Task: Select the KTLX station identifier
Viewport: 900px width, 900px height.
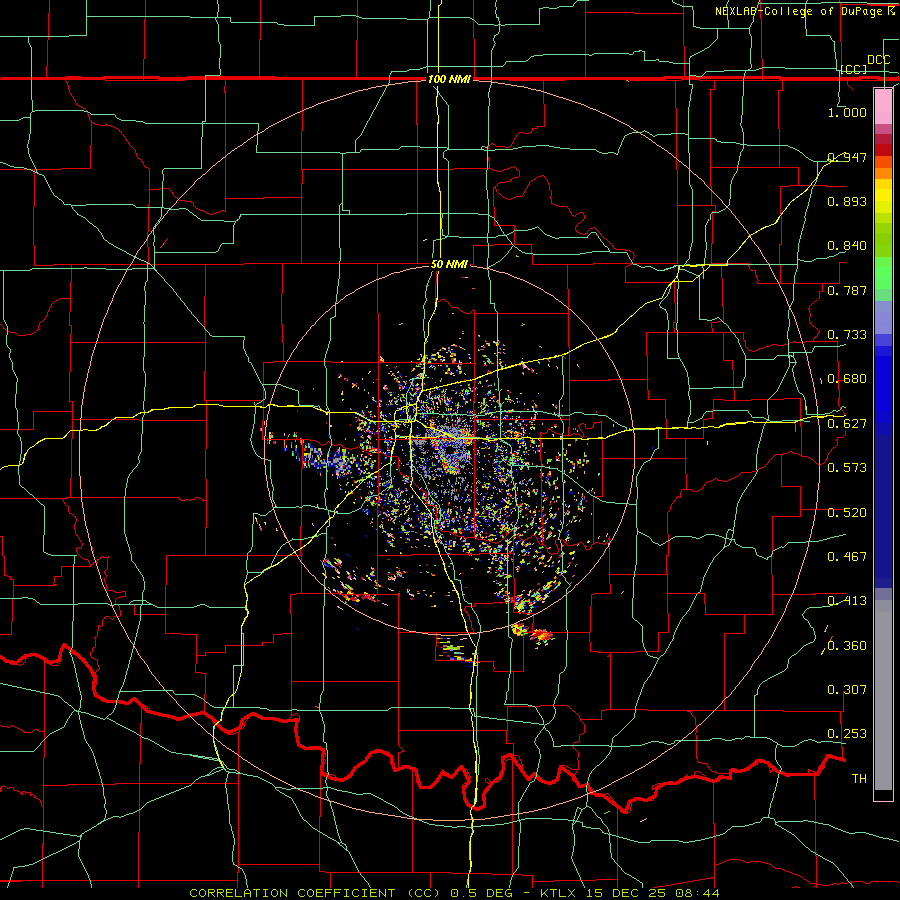Action: (x=560, y=893)
